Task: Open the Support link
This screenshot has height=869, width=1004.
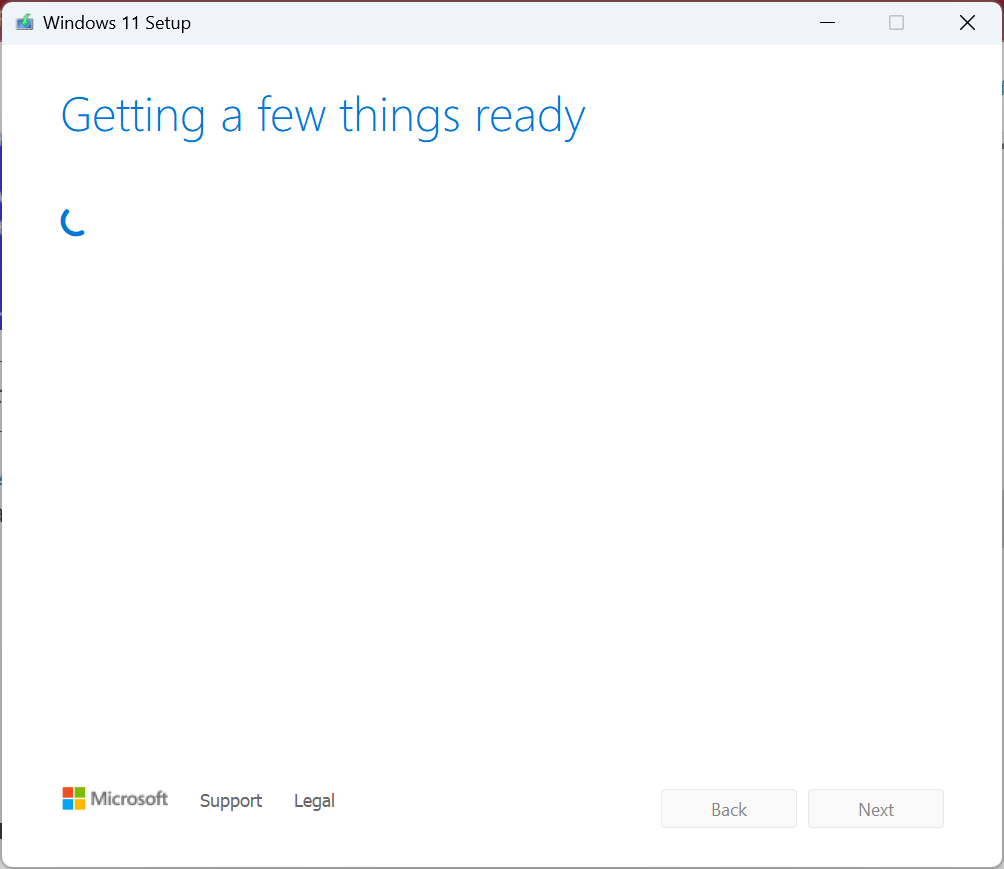Action: pos(231,800)
